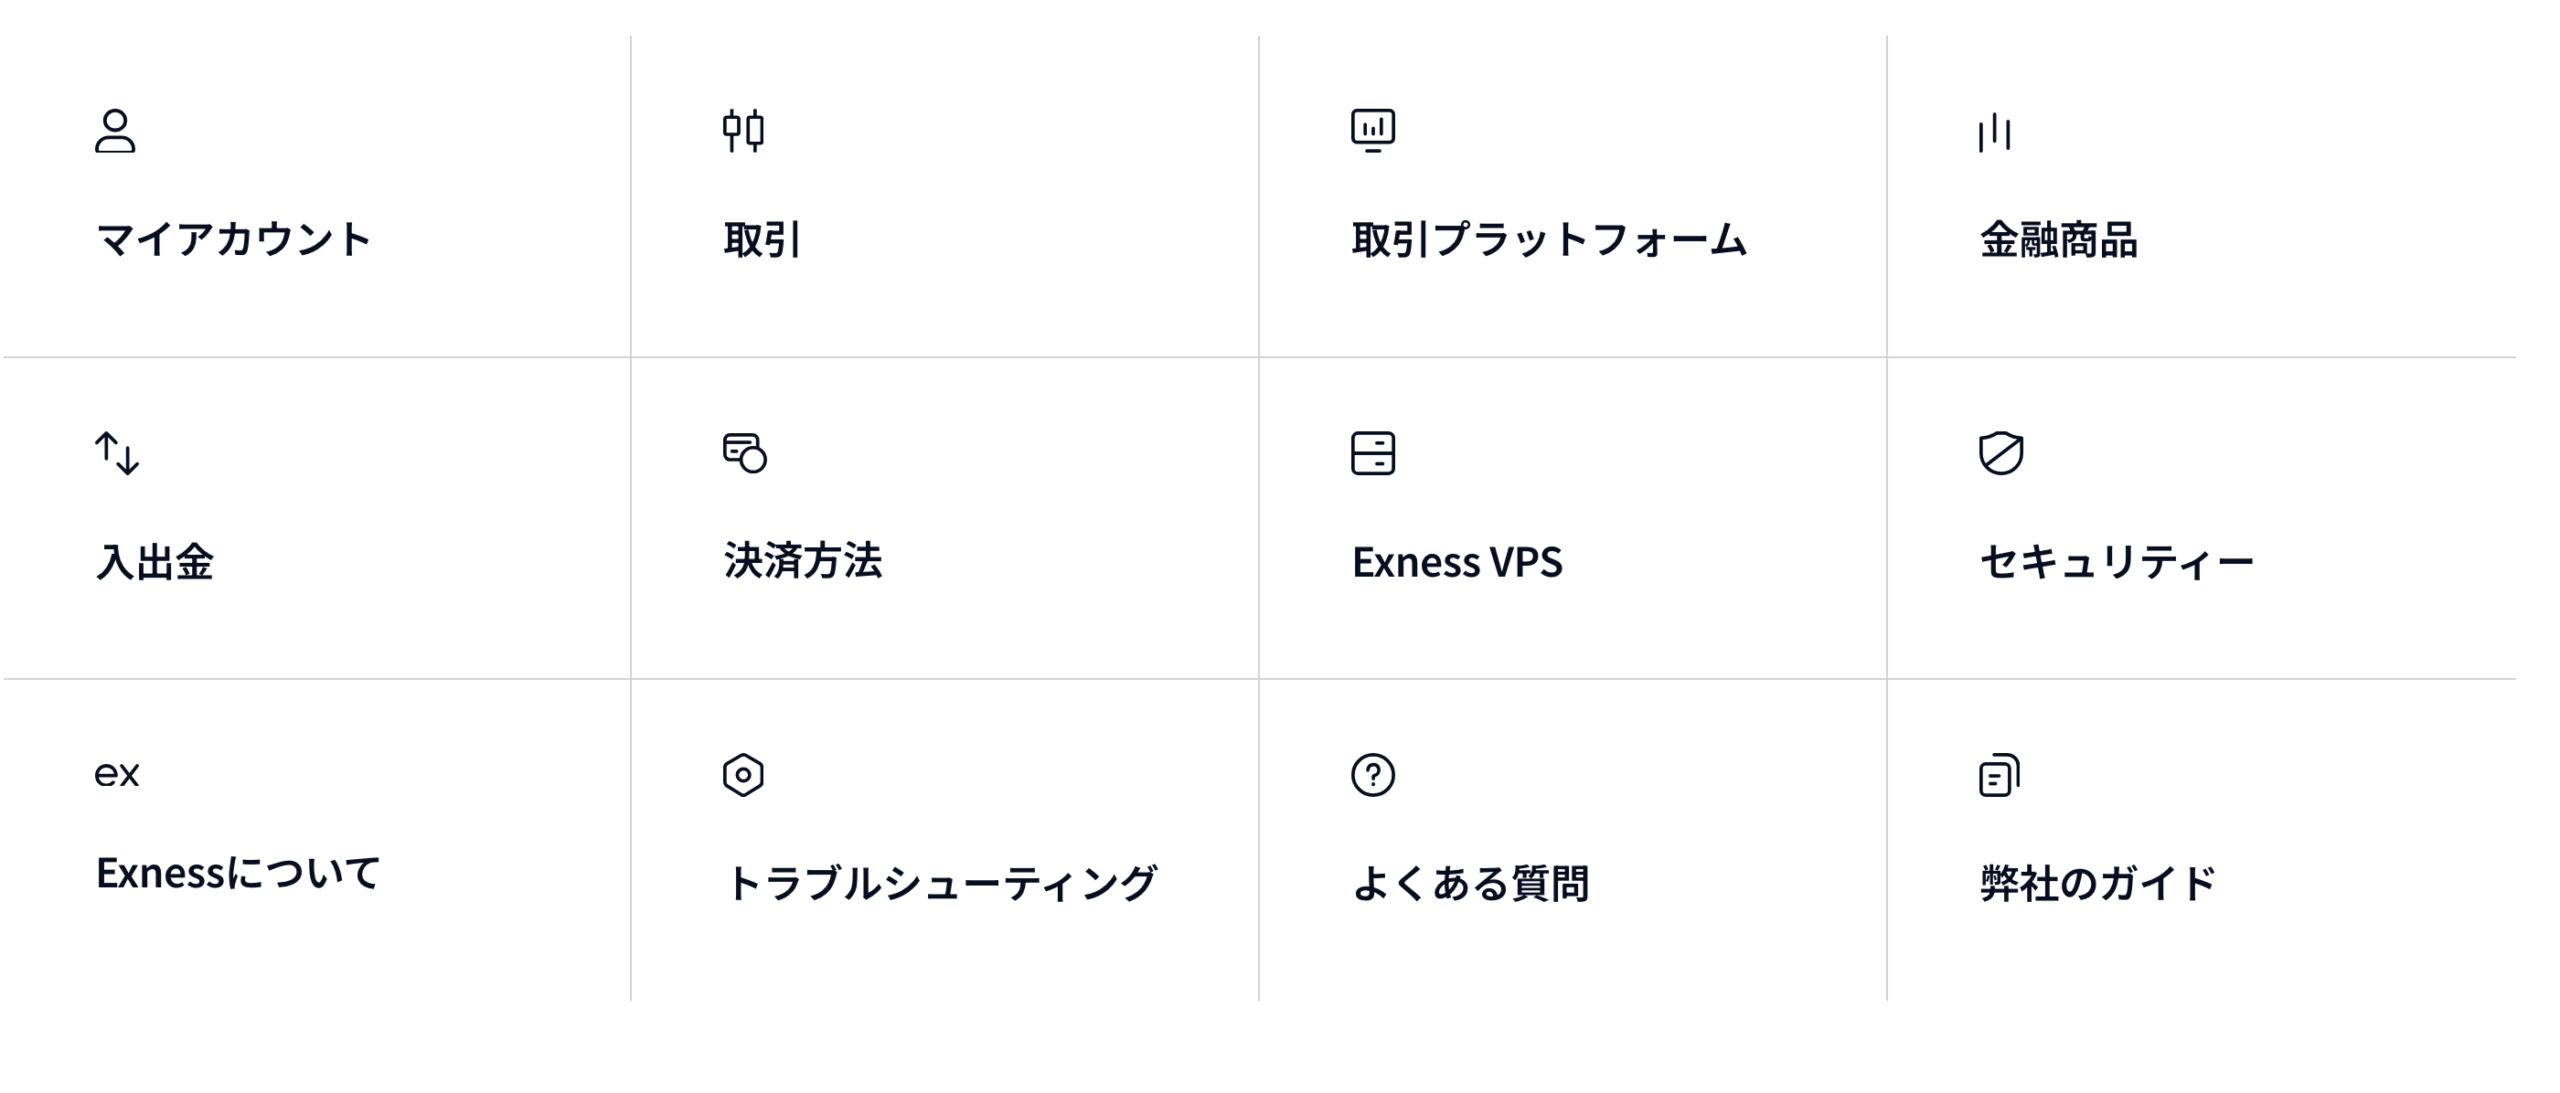
Task: Open the Exness VPS section
Action: tap(1457, 562)
